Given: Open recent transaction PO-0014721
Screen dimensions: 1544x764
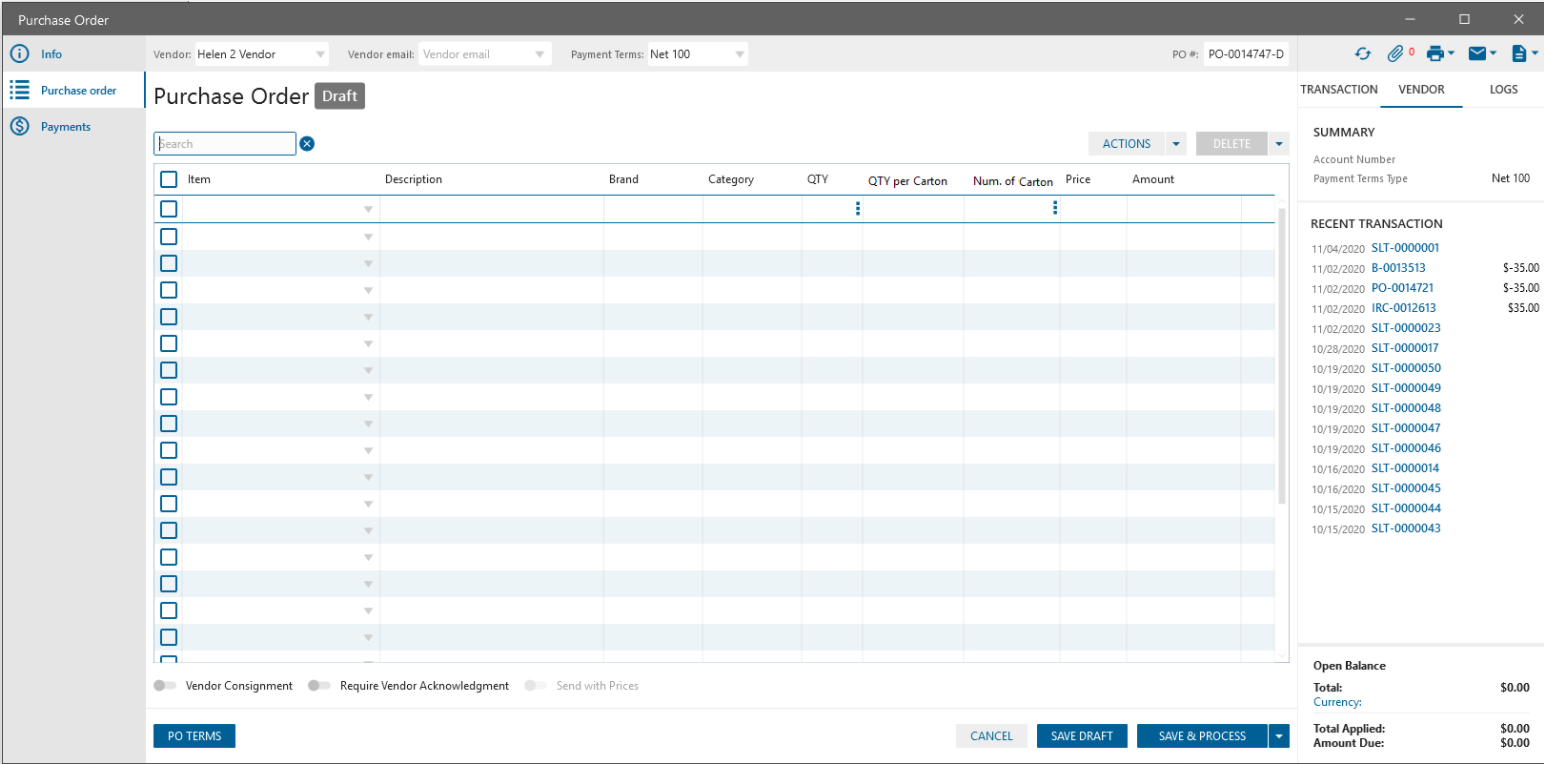Looking at the screenshot, I should [x=1402, y=288].
